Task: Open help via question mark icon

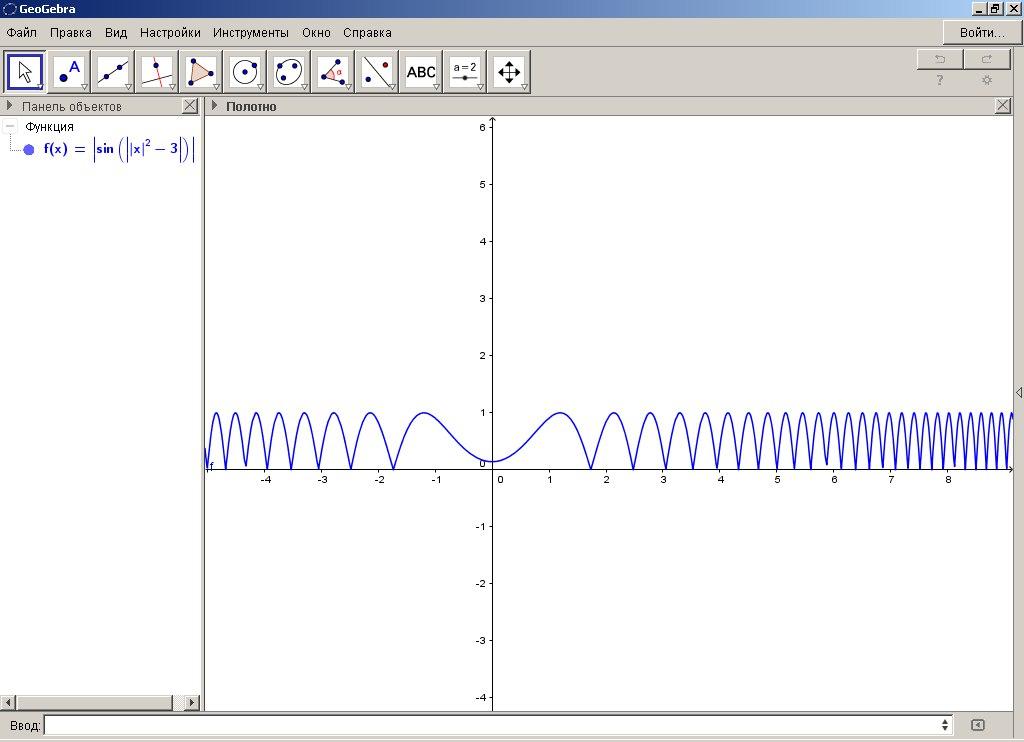Action: point(940,80)
